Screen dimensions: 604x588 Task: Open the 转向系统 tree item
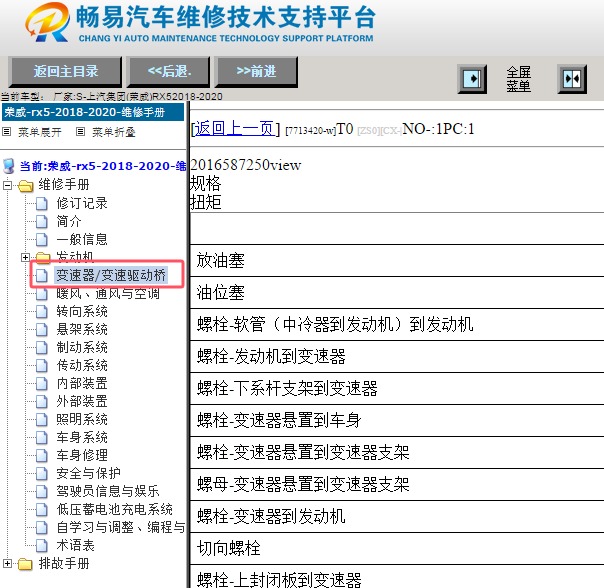pos(82,311)
